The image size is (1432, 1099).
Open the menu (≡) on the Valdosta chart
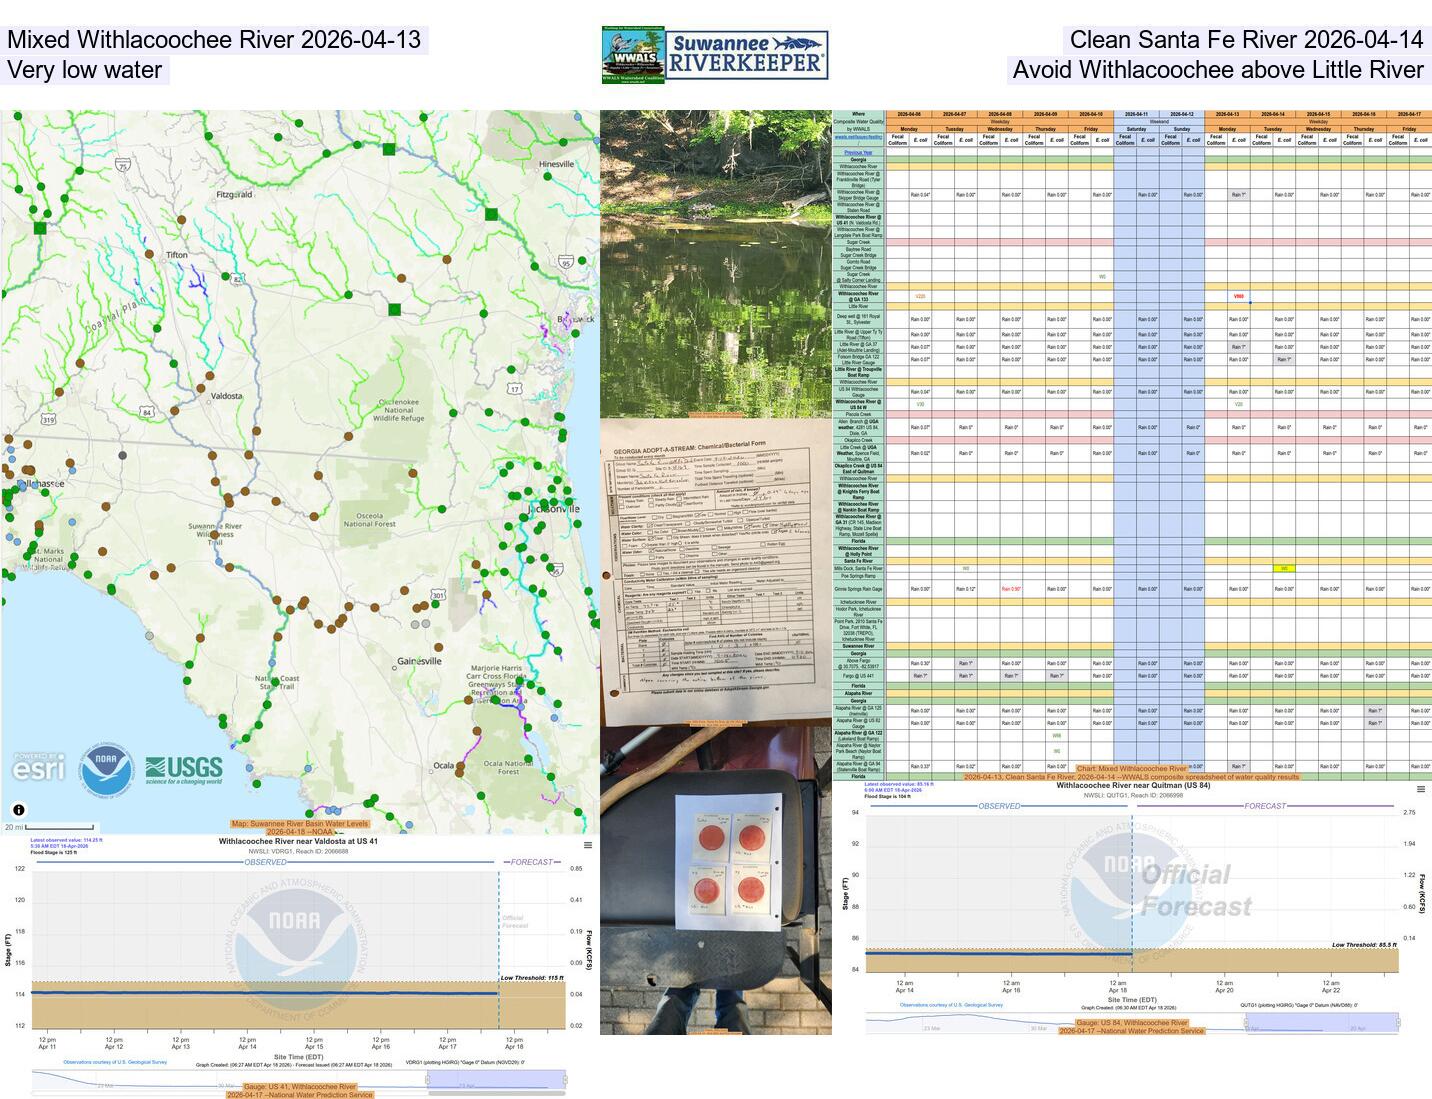589,843
